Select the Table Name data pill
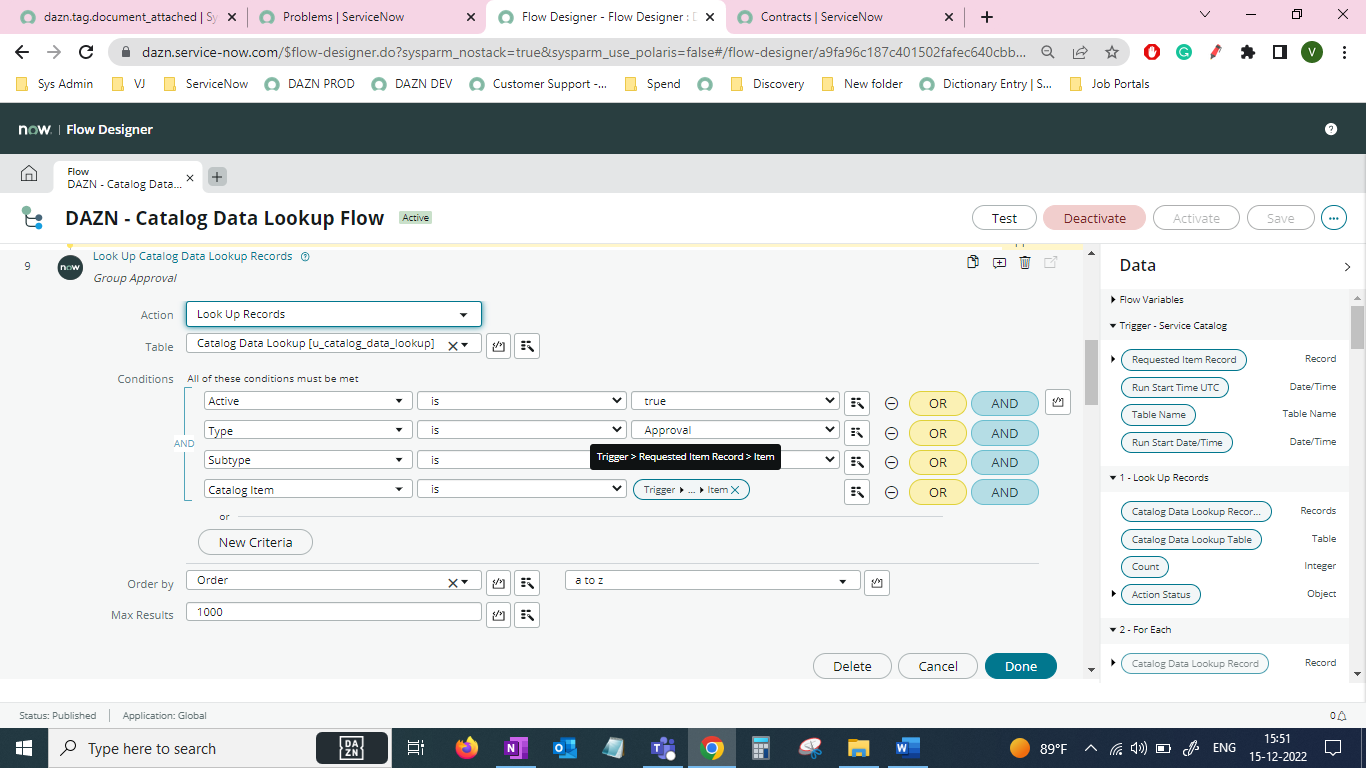Viewport: 1366px width, 768px height. tap(1158, 414)
